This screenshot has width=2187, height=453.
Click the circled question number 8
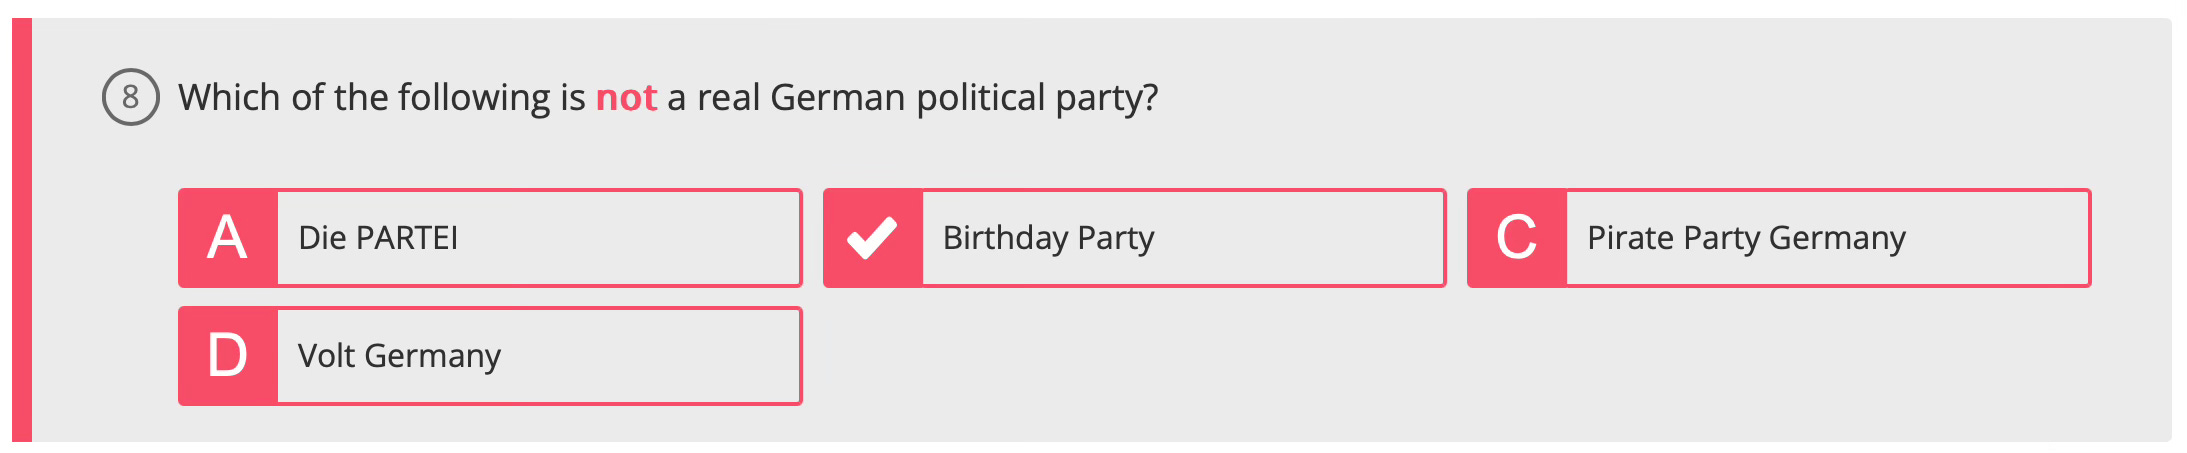(x=131, y=97)
